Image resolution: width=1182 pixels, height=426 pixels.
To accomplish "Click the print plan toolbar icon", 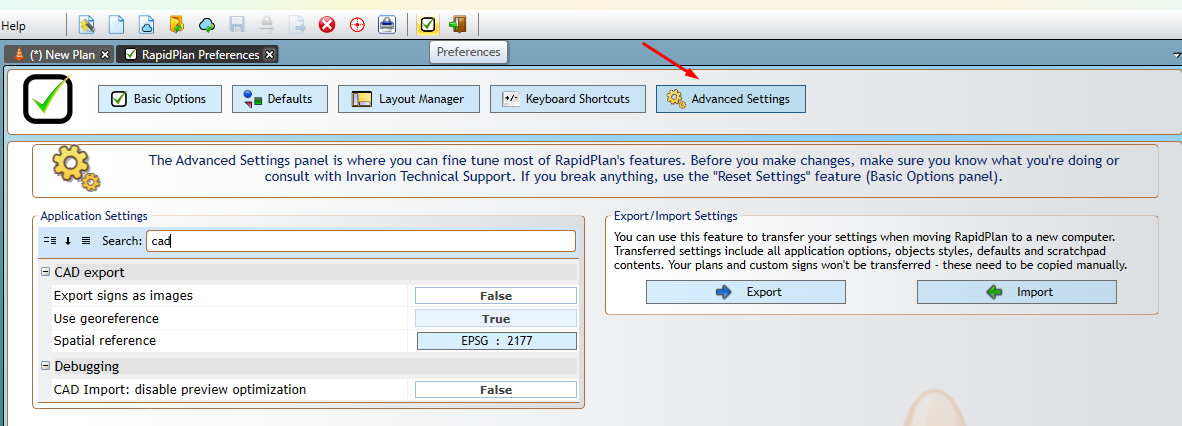I will 387,25.
